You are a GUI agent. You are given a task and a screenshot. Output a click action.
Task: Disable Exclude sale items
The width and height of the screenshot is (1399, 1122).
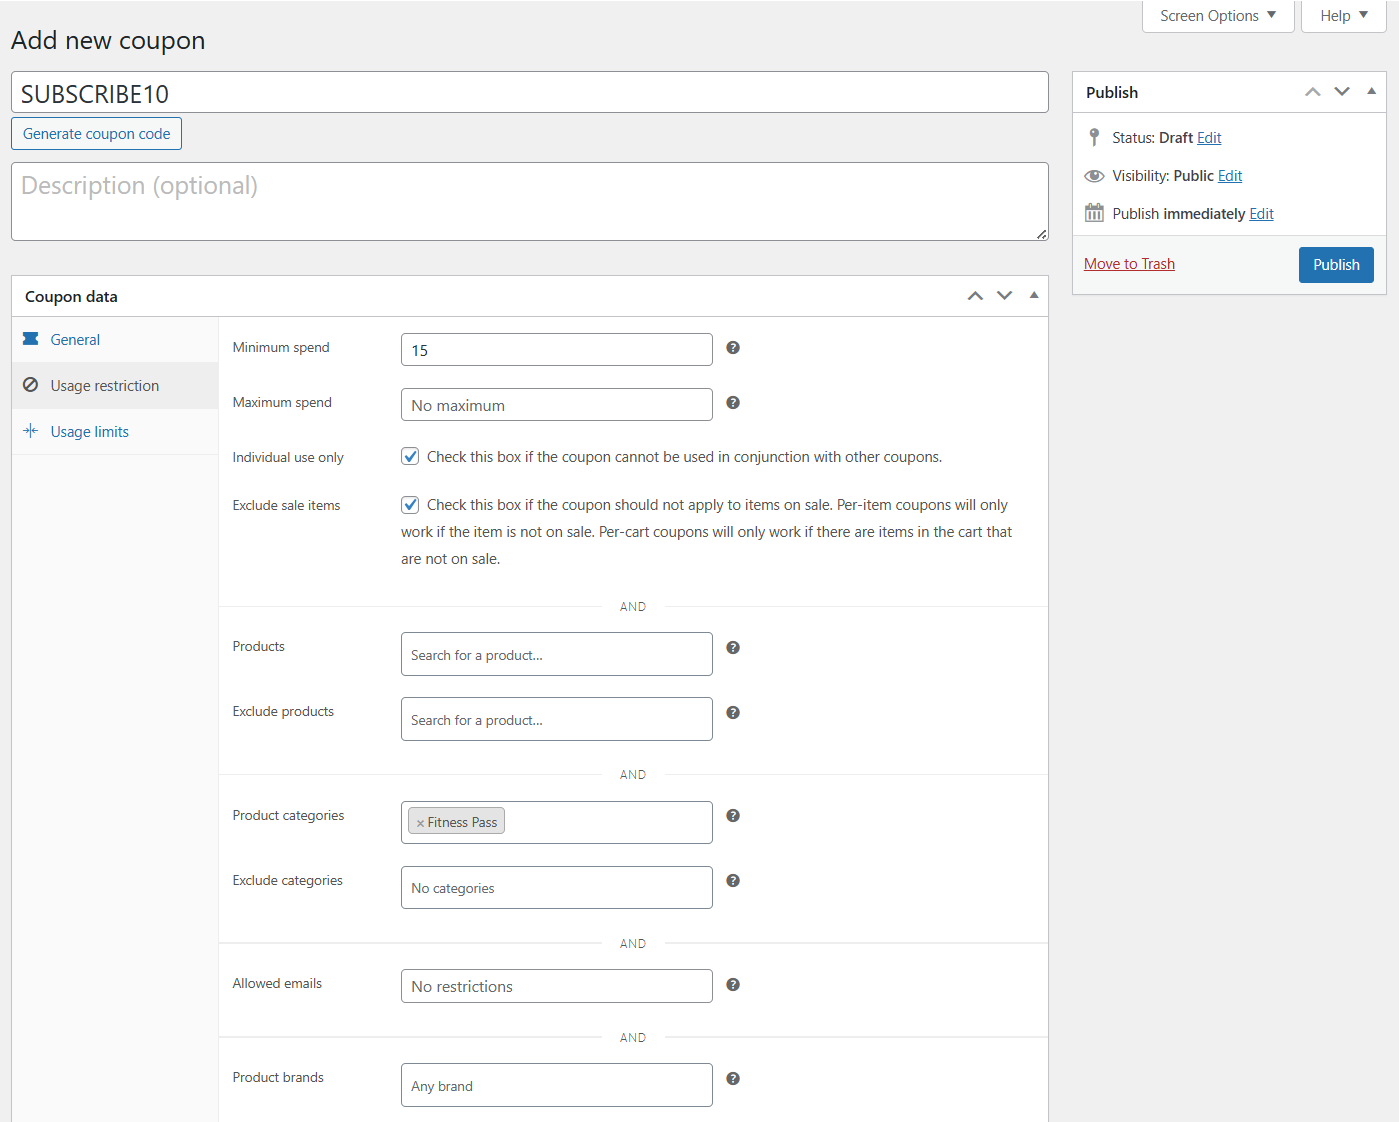coord(410,504)
